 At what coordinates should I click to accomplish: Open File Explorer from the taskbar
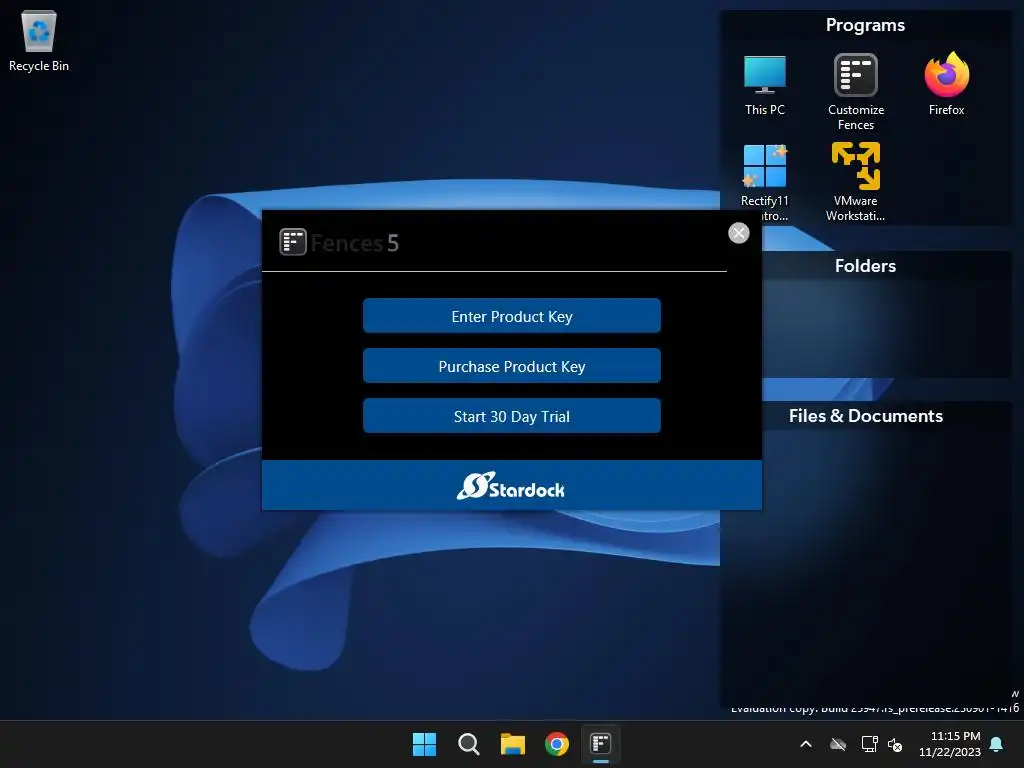click(x=513, y=744)
